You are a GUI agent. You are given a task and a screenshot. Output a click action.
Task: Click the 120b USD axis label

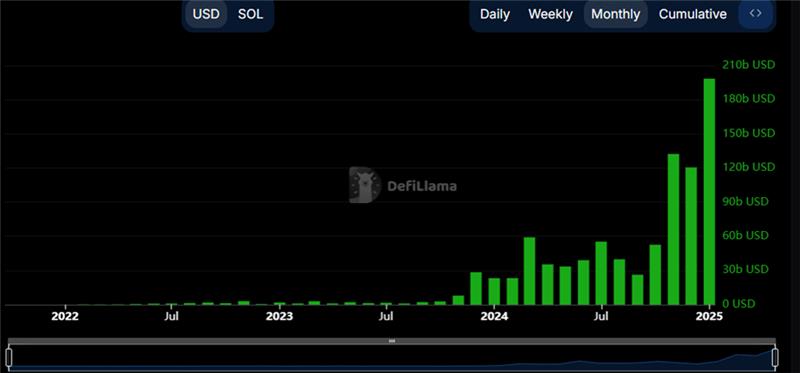coord(749,167)
